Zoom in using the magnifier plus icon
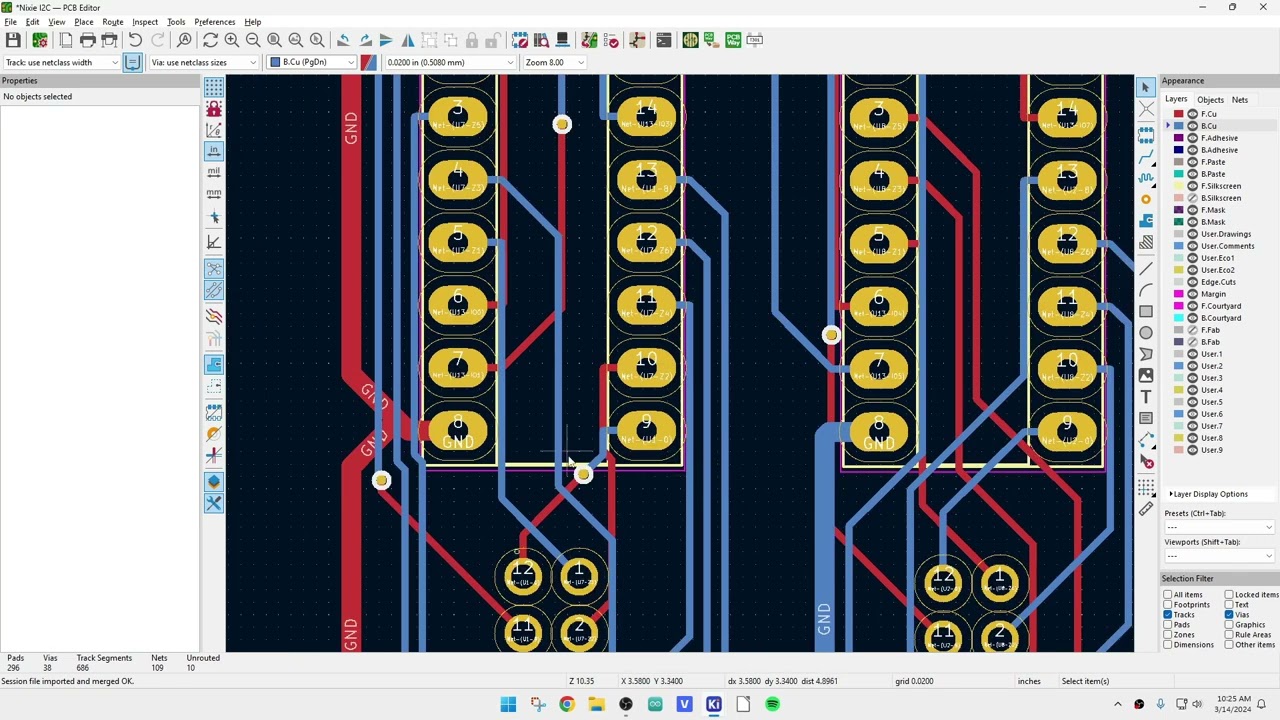1280x720 pixels. coord(232,40)
